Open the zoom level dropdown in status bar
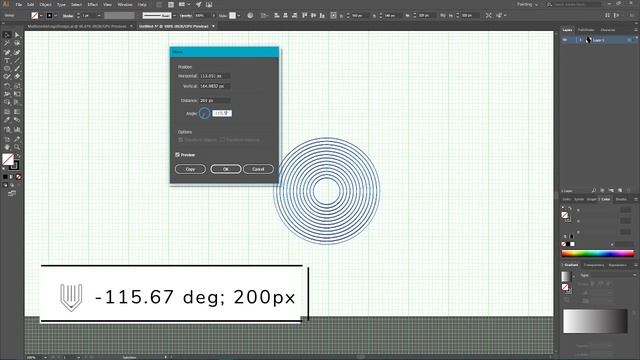640x360 pixels. (45, 357)
